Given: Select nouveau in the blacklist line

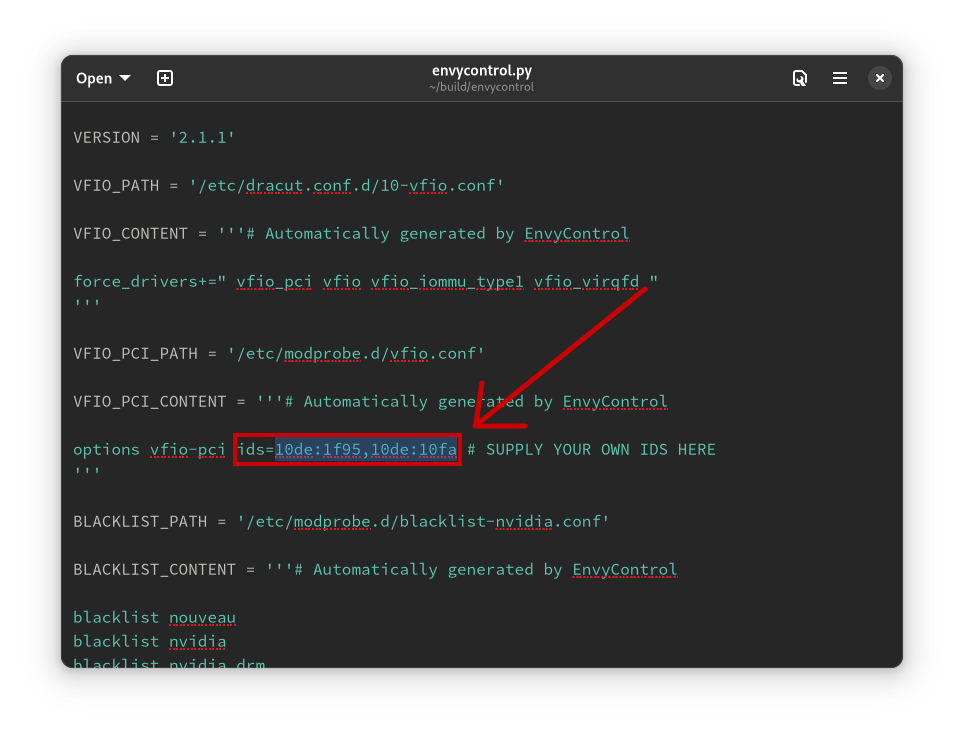Looking at the screenshot, I should [x=202, y=617].
